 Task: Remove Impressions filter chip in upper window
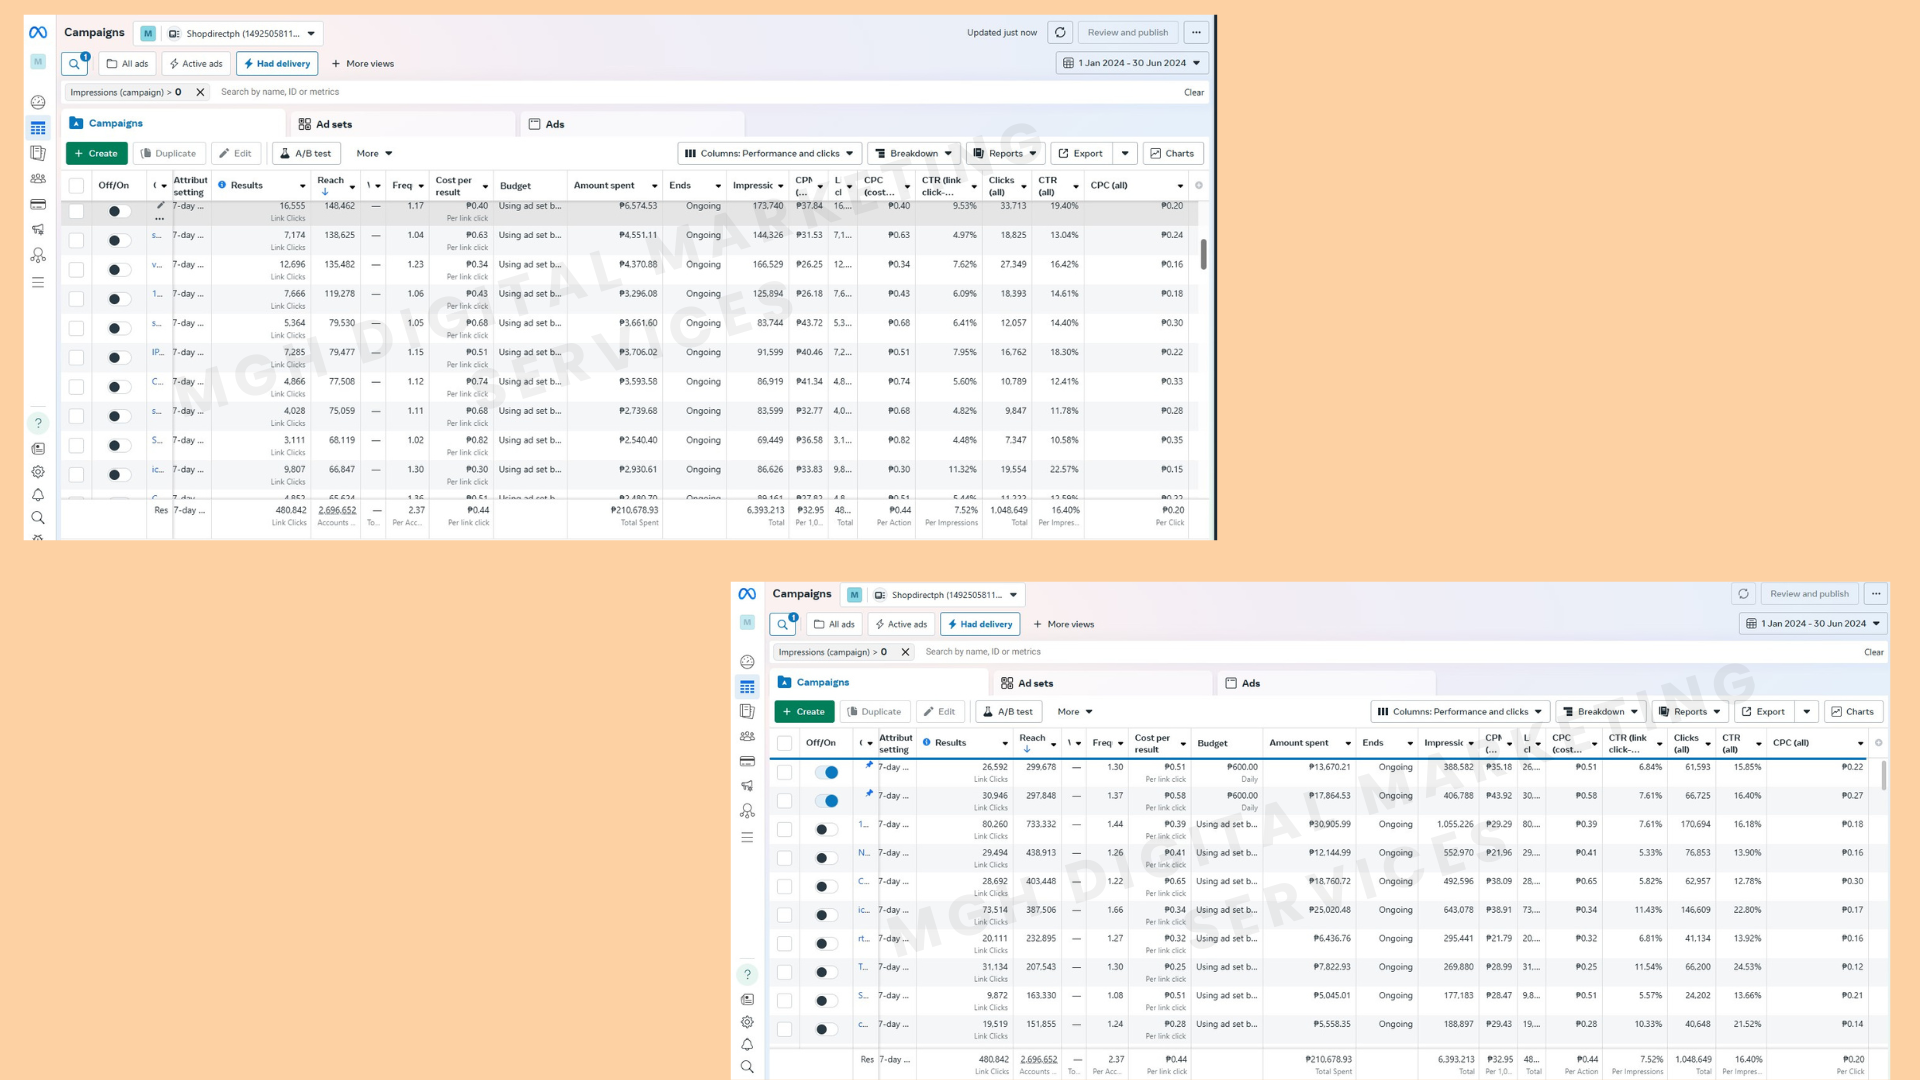tap(200, 92)
